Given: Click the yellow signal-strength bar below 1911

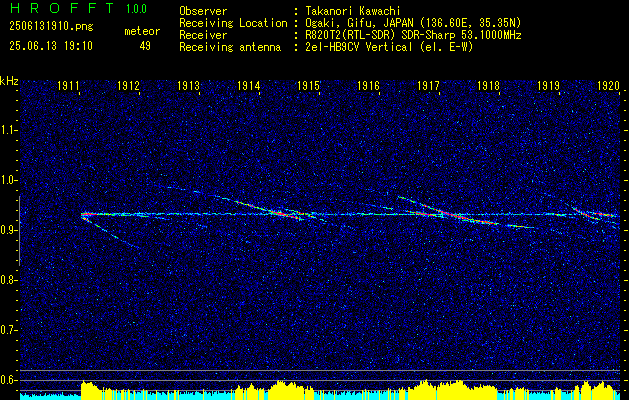Looking at the screenshot, I should click(x=90, y=390).
